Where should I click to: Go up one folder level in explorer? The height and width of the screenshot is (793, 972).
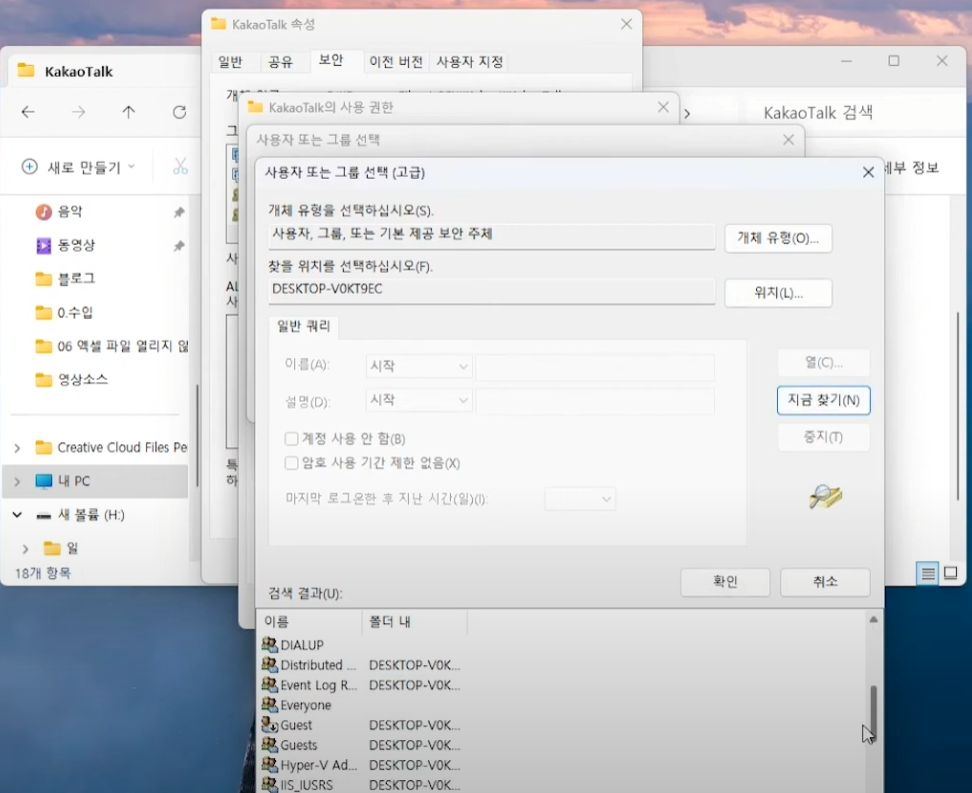point(128,112)
